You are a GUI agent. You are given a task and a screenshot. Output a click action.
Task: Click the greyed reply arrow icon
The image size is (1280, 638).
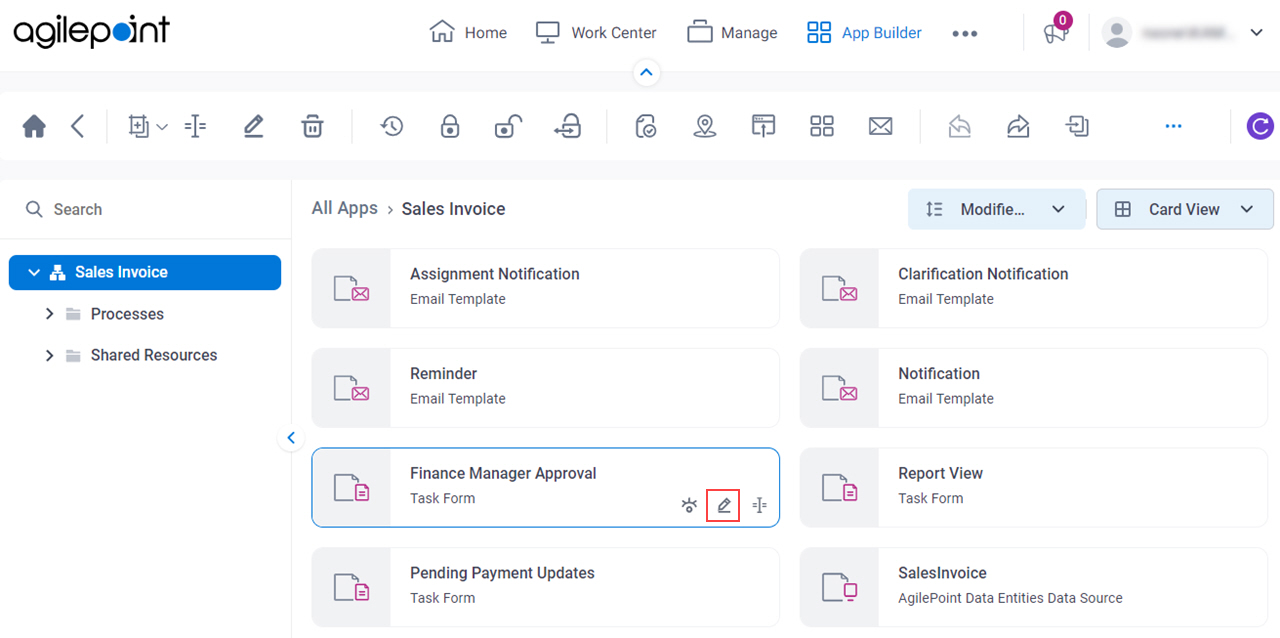pyautogui.click(x=960, y=126)
